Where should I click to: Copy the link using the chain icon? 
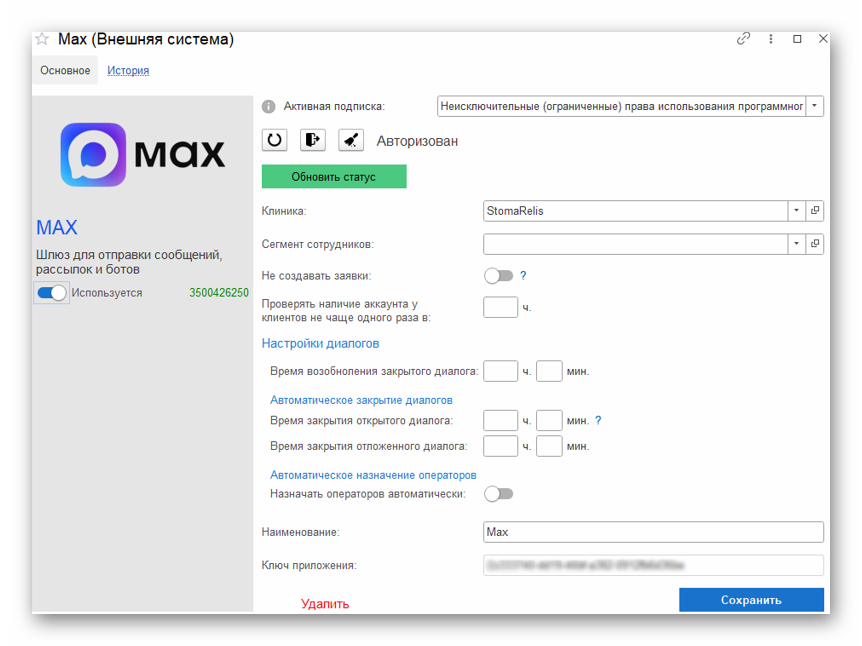[743, 39]
